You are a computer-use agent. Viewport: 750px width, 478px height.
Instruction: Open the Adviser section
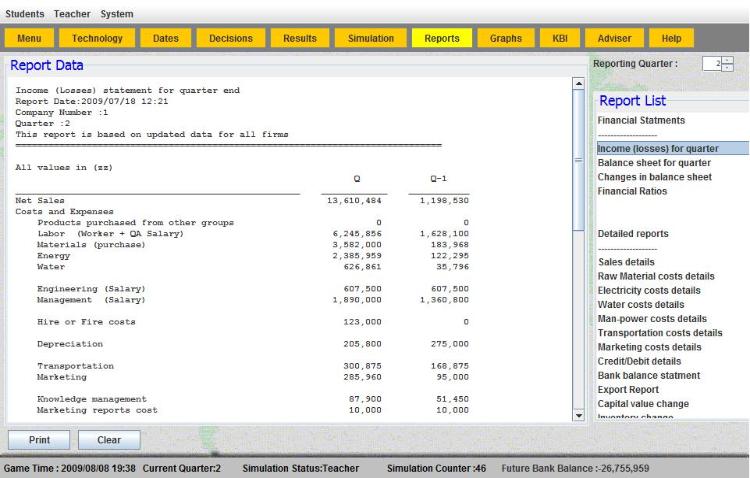coord(615,38)
